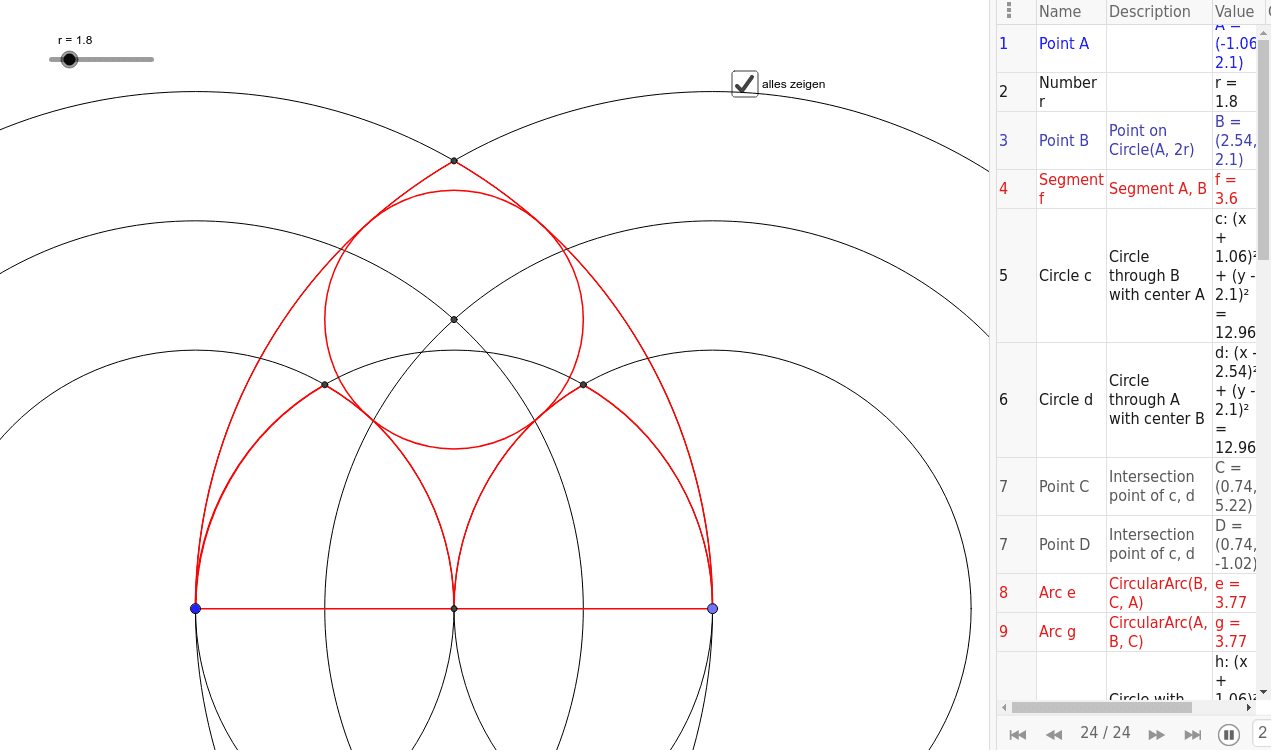Click 'CircularArc(A, B, C)' description
This screenshot has width=1273, height=752.
coord(1159,632)
